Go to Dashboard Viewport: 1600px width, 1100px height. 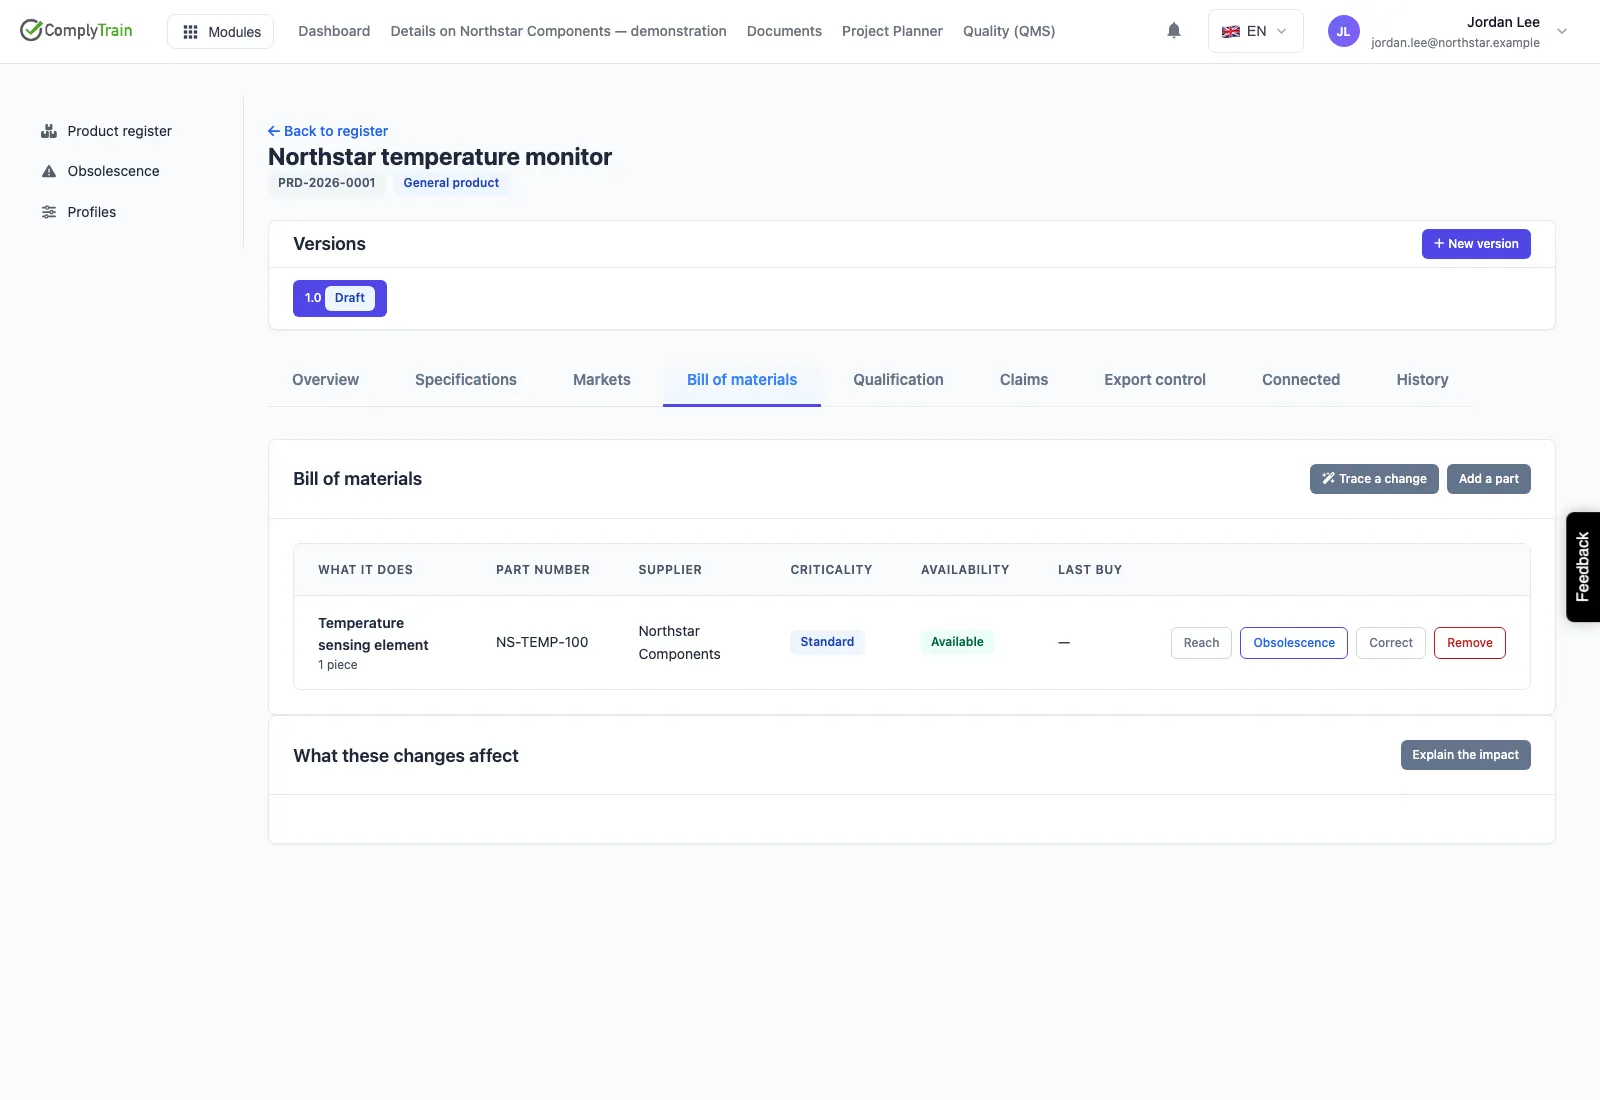click(x=334, y=31)
